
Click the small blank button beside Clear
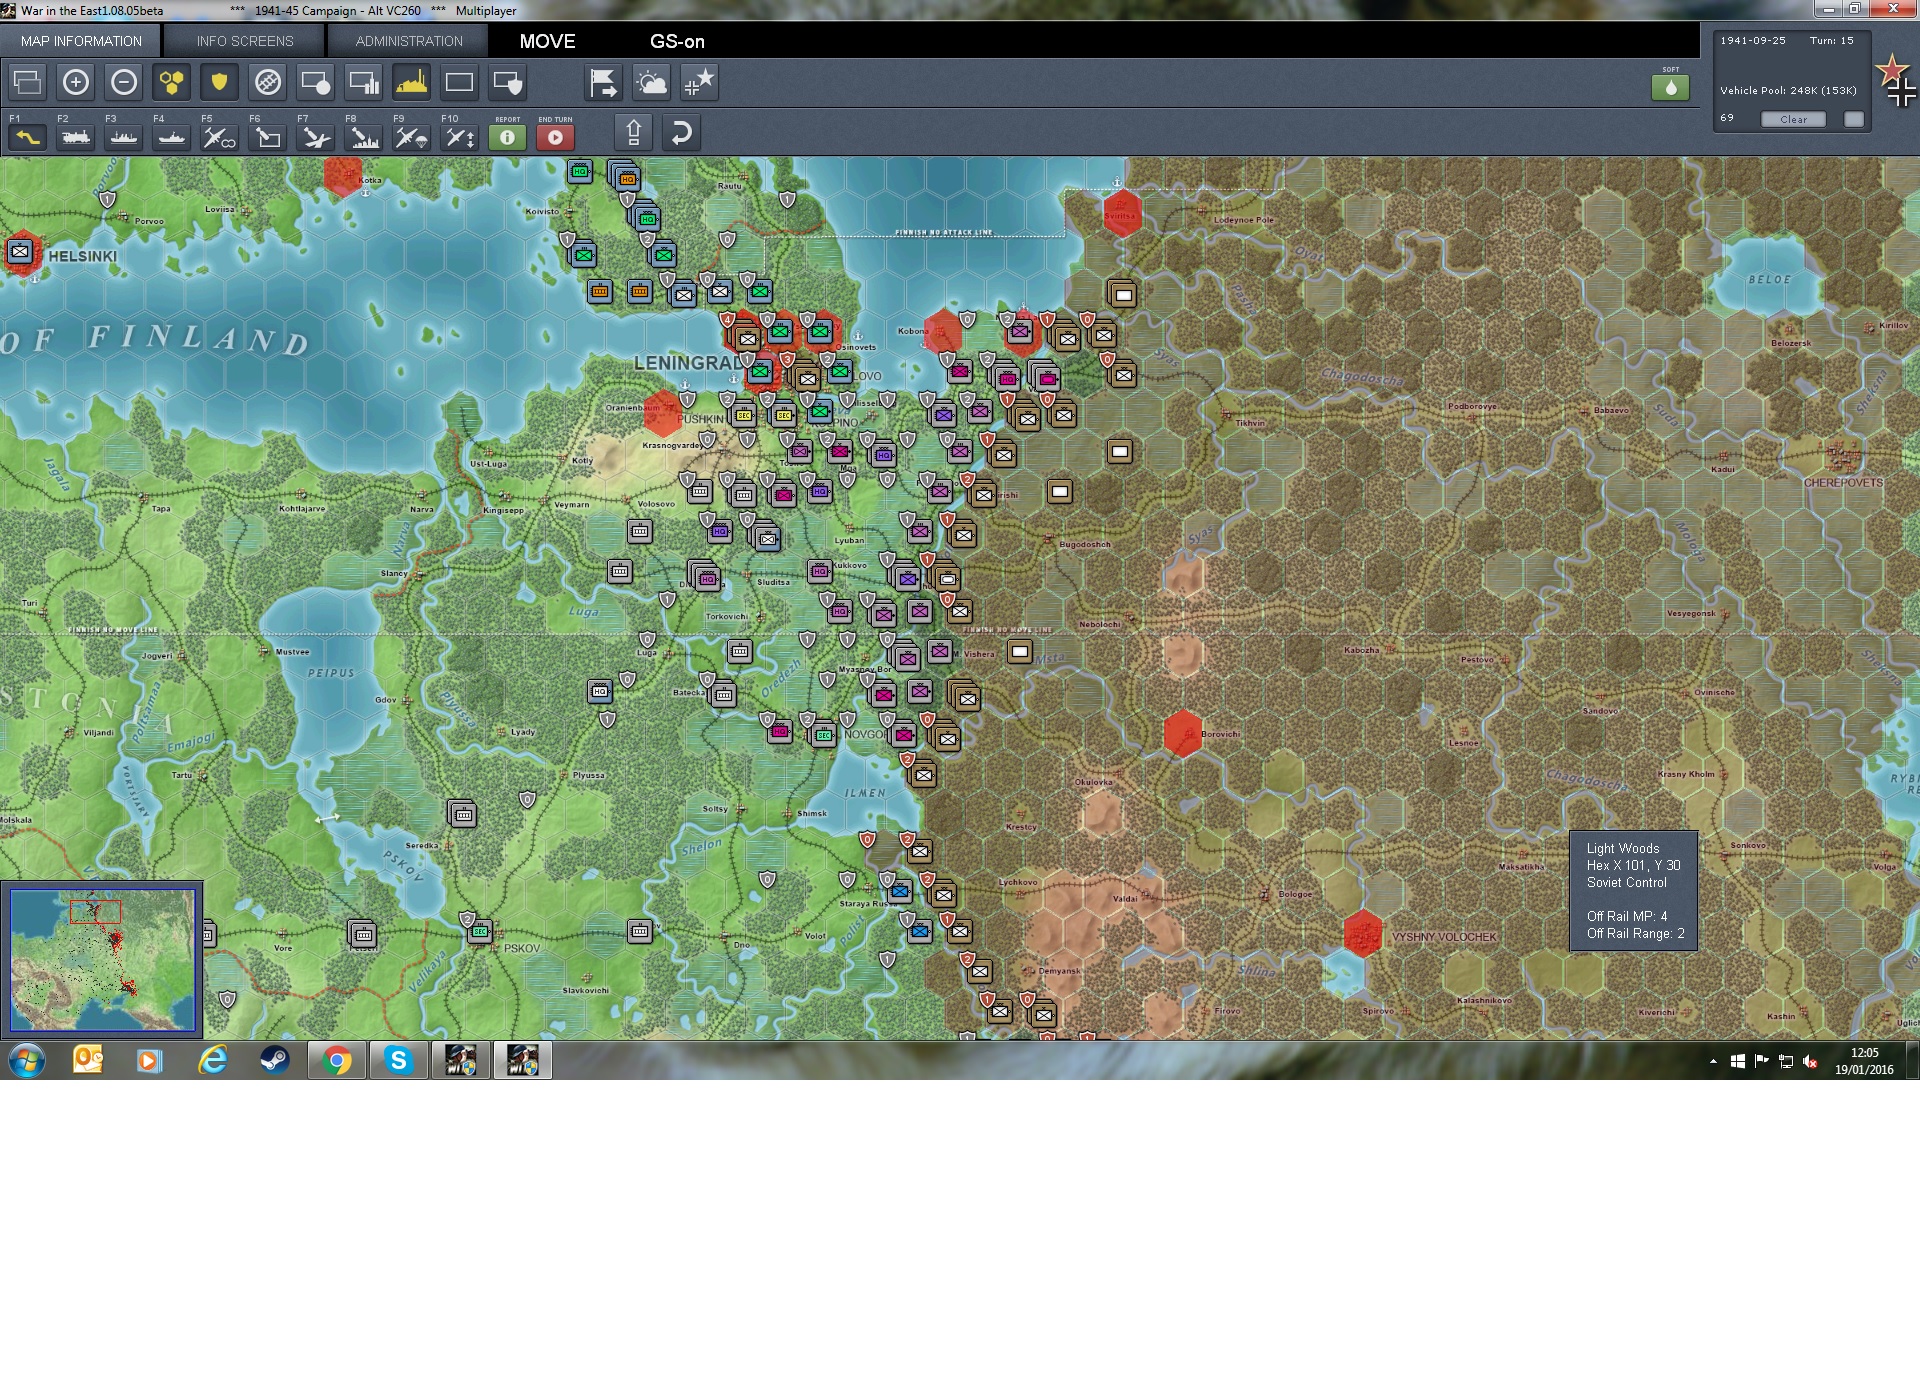[x=1854, y=119]
